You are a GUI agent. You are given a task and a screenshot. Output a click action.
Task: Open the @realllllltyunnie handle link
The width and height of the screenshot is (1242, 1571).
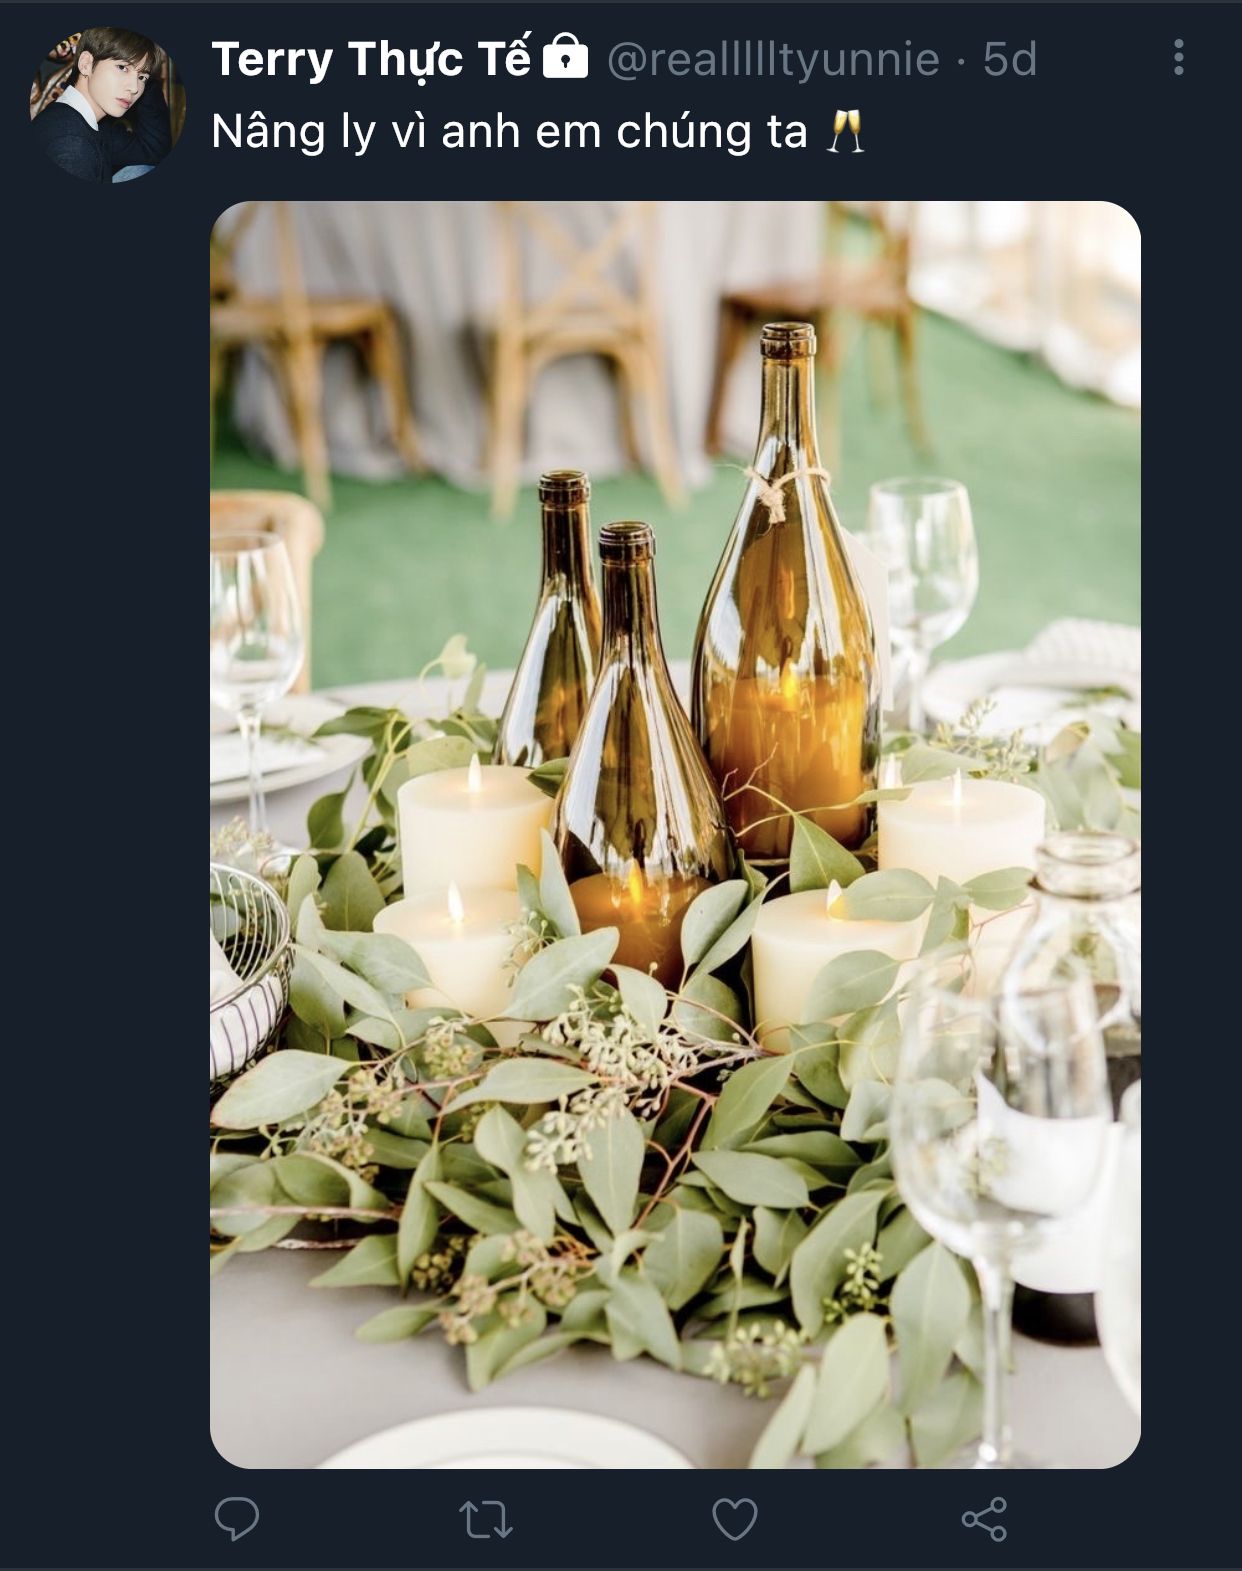(x=773, y=59)
